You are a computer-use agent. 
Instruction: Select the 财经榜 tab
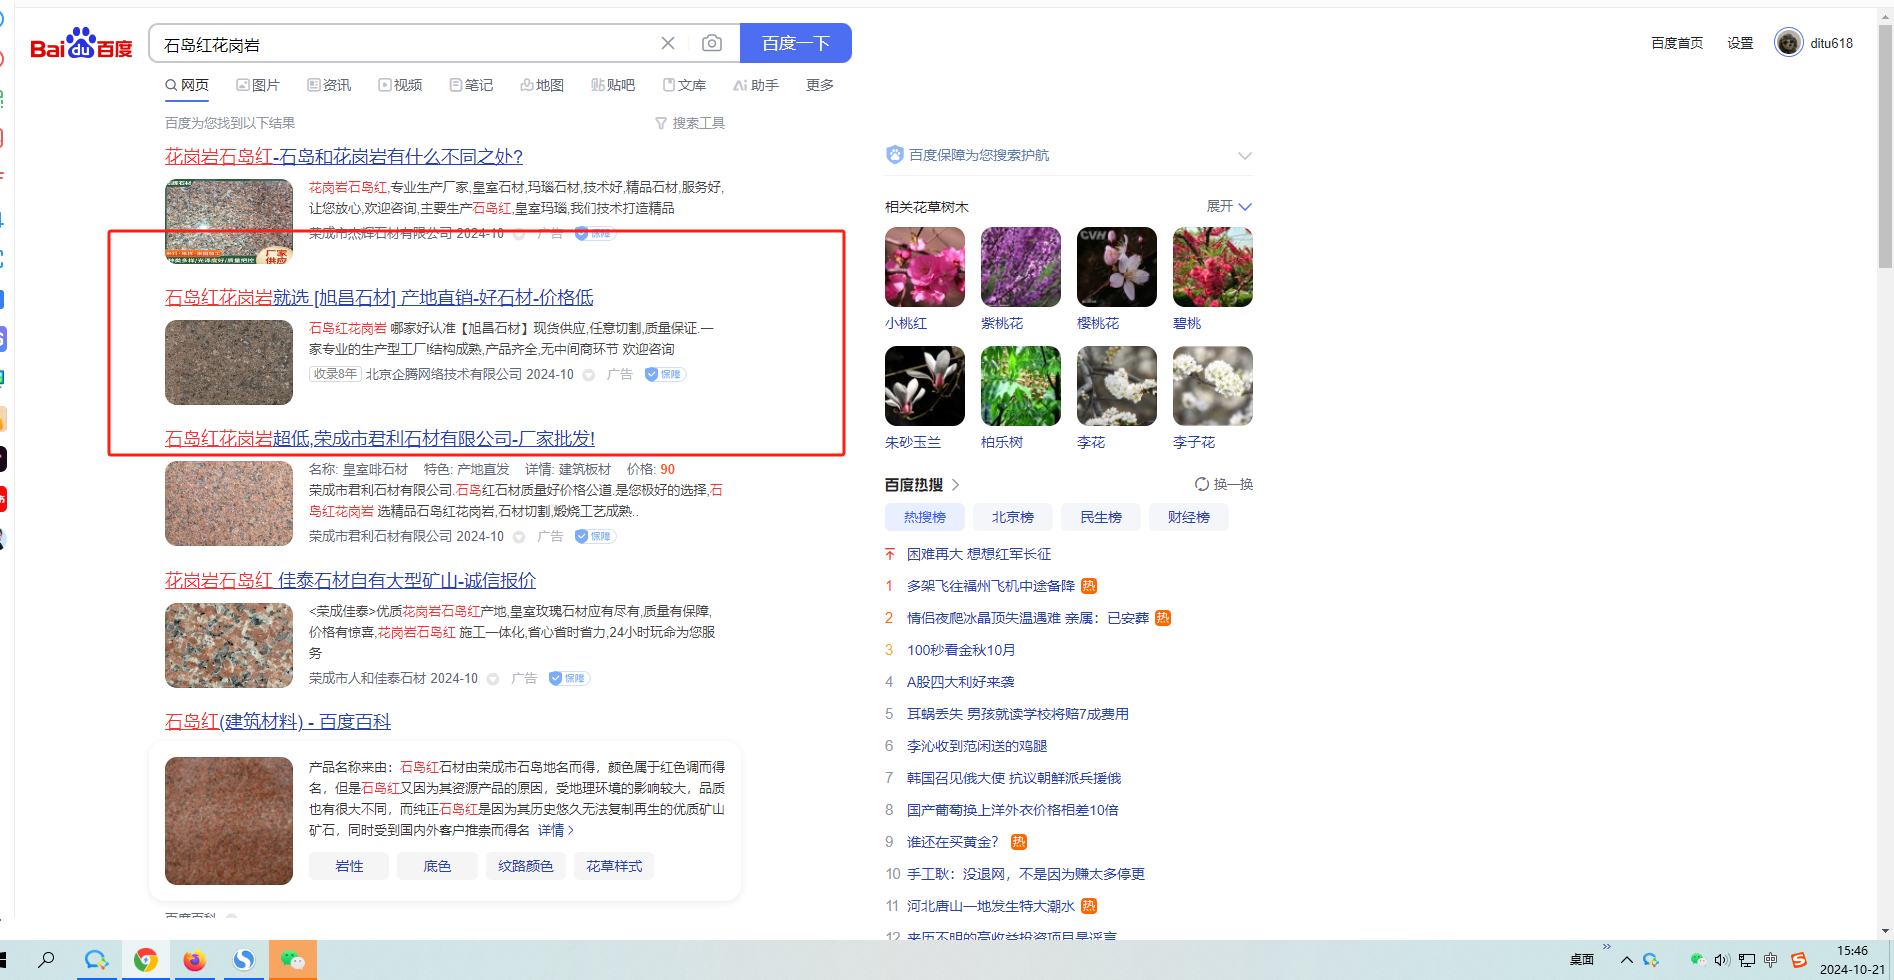tap(1189, 517)
